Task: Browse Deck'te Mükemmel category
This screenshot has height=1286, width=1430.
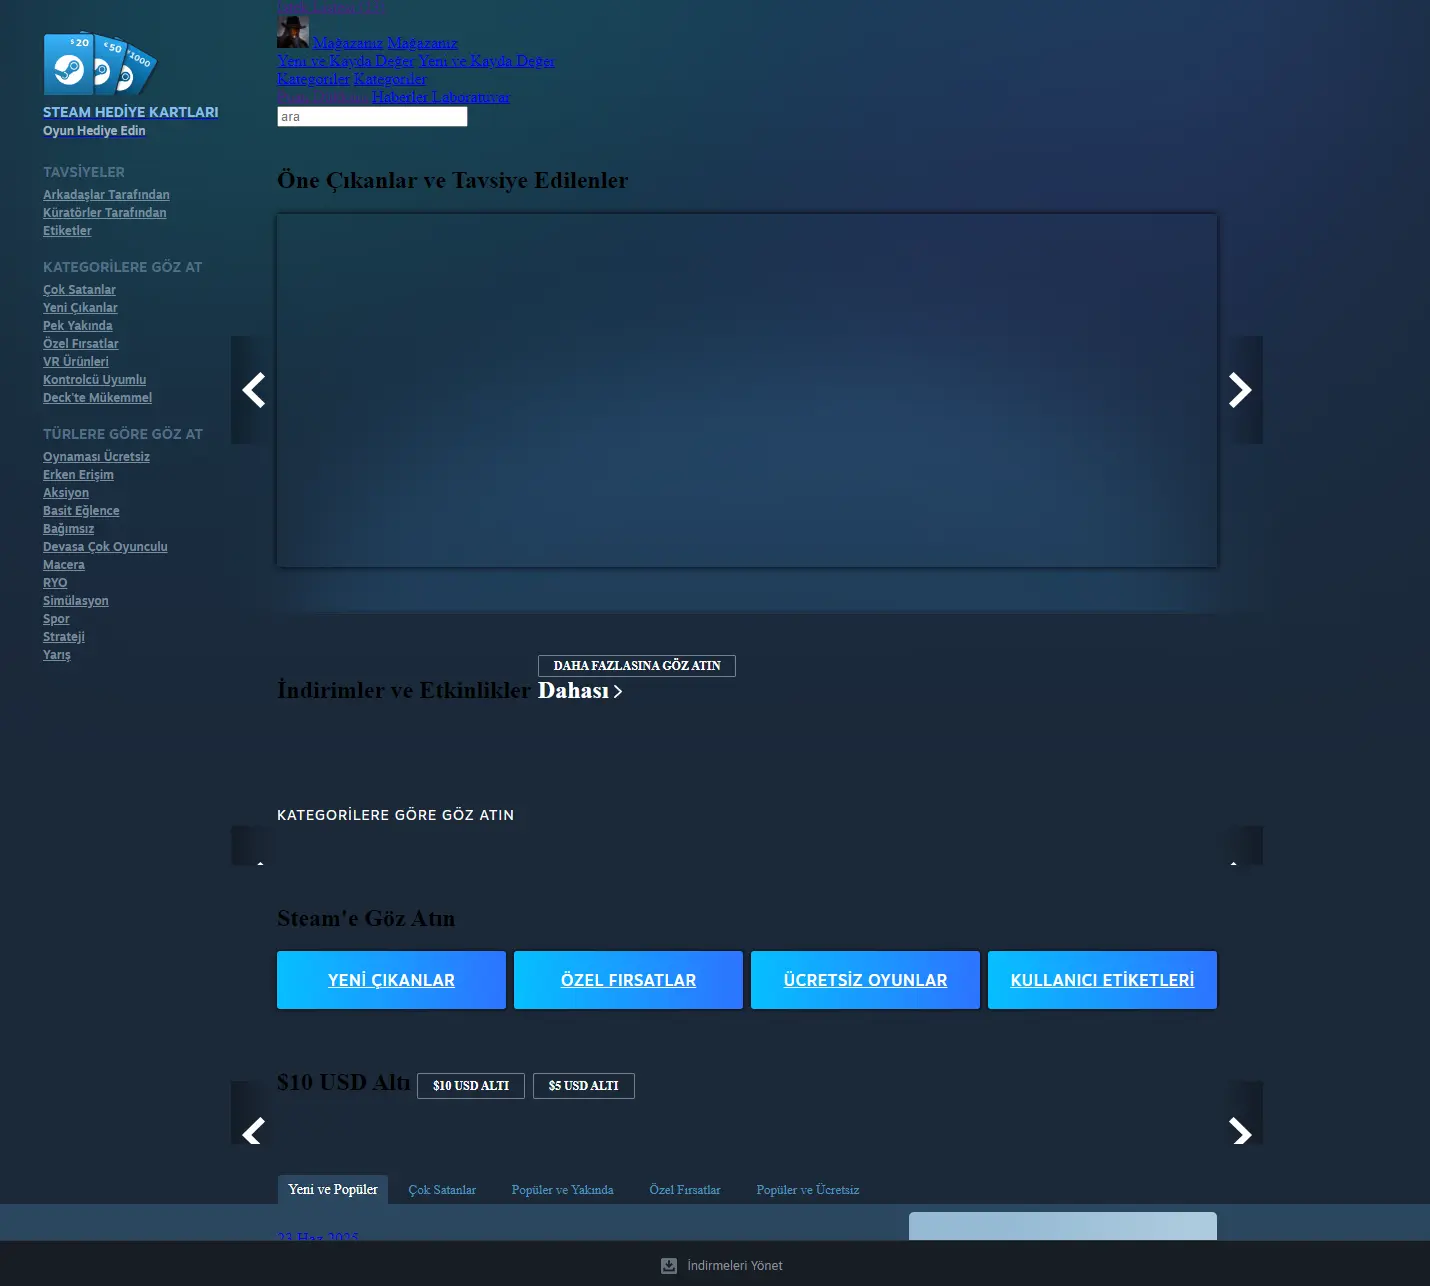Action: tap(98, 398)
